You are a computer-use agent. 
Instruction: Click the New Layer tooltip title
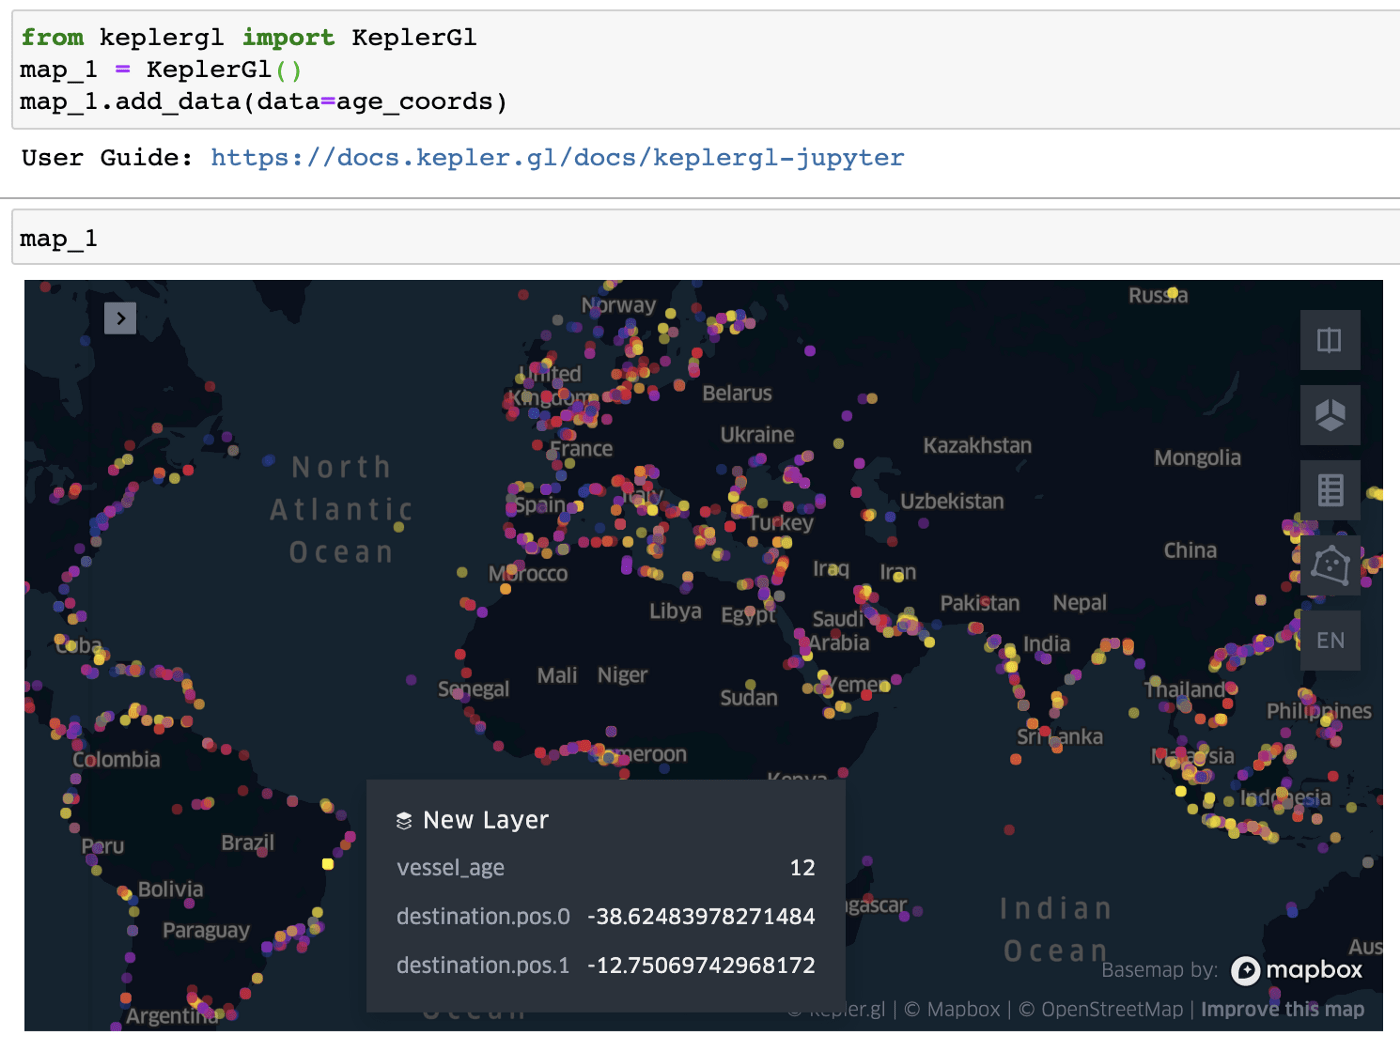[486, 820]
